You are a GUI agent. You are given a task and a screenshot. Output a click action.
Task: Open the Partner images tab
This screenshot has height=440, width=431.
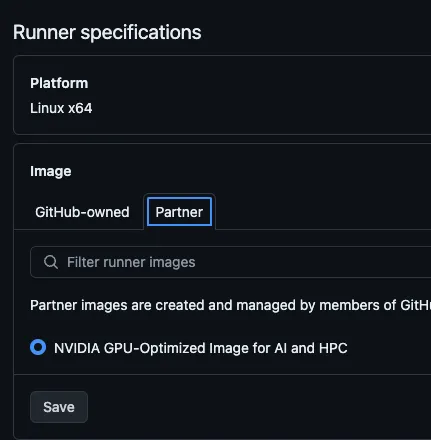[179, 212]
